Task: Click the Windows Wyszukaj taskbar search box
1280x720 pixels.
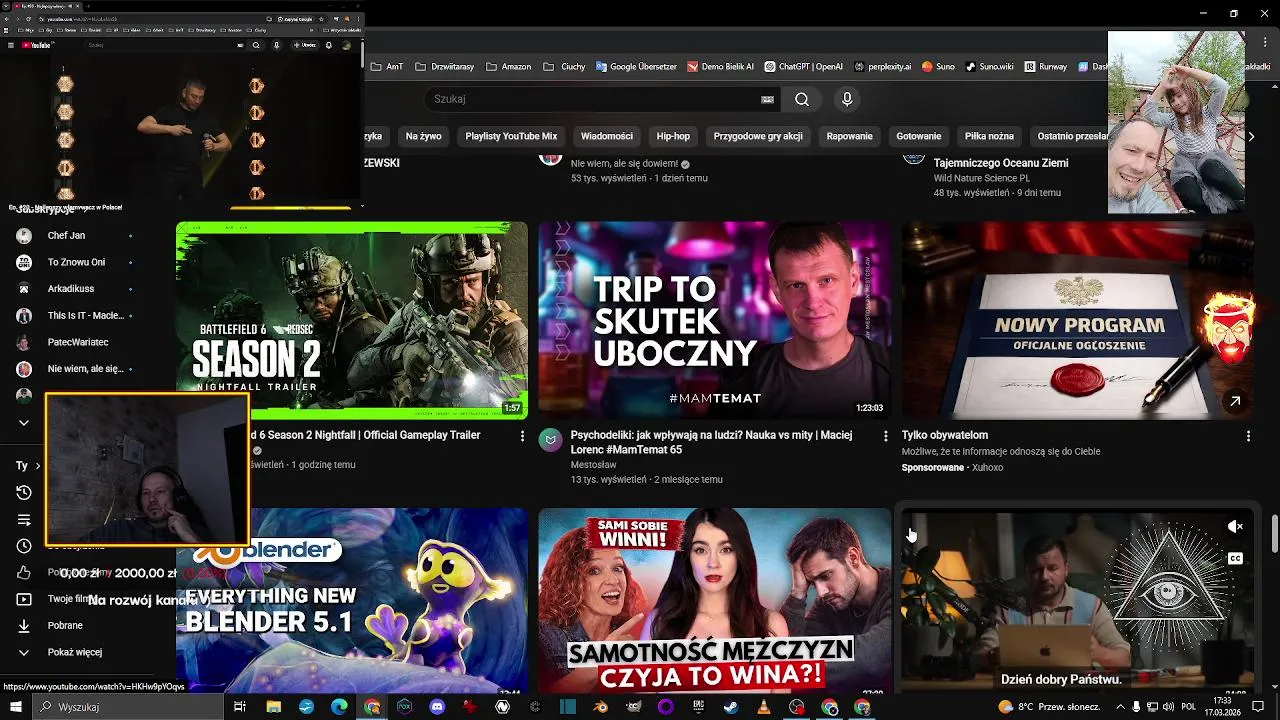Action: pos(128,707)
